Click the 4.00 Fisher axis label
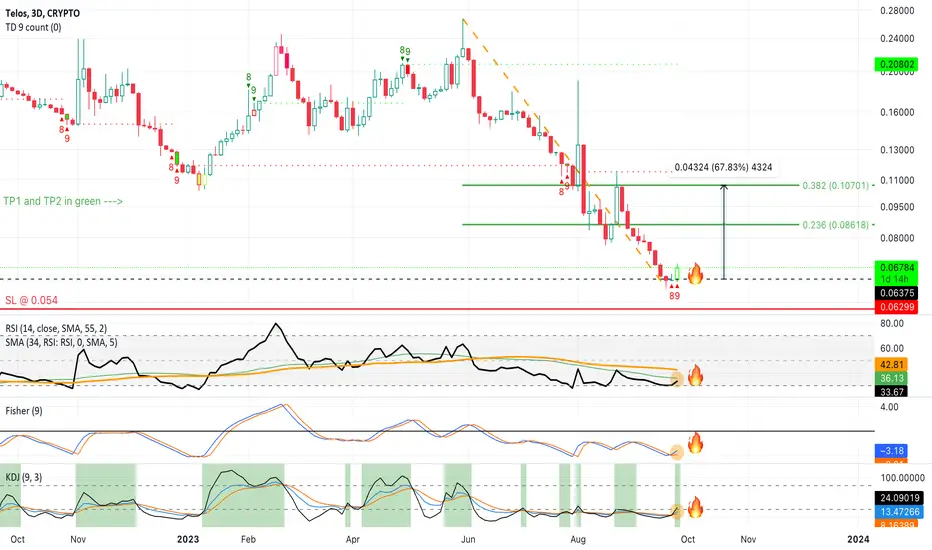Viewport: 932px width, 550px height. pyautogui.click(x=889, y=407)
